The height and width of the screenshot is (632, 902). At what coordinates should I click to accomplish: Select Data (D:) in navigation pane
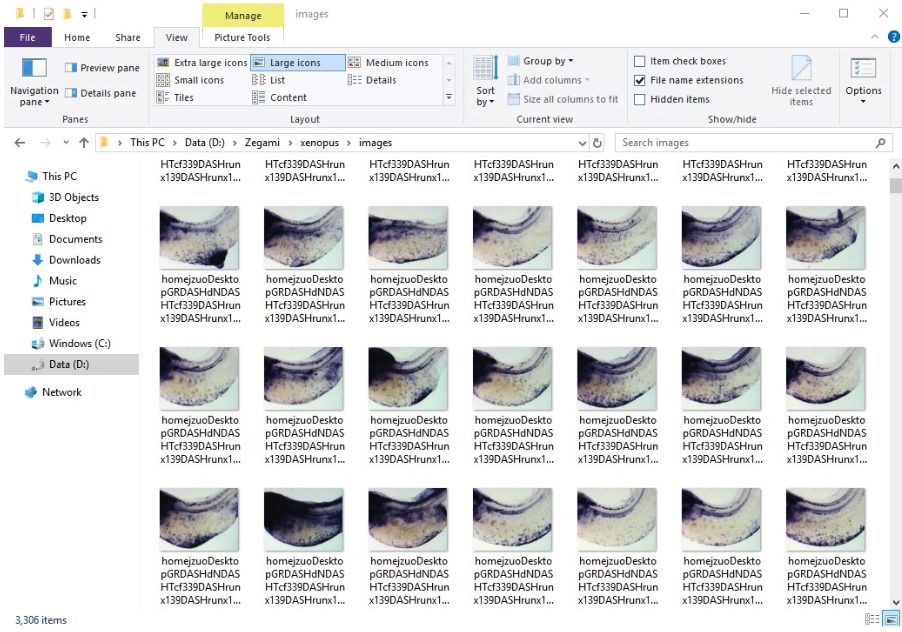coord(71,365)
